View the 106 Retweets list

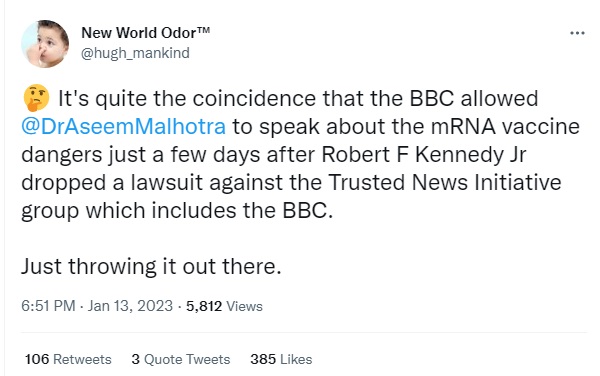point(68,359)
